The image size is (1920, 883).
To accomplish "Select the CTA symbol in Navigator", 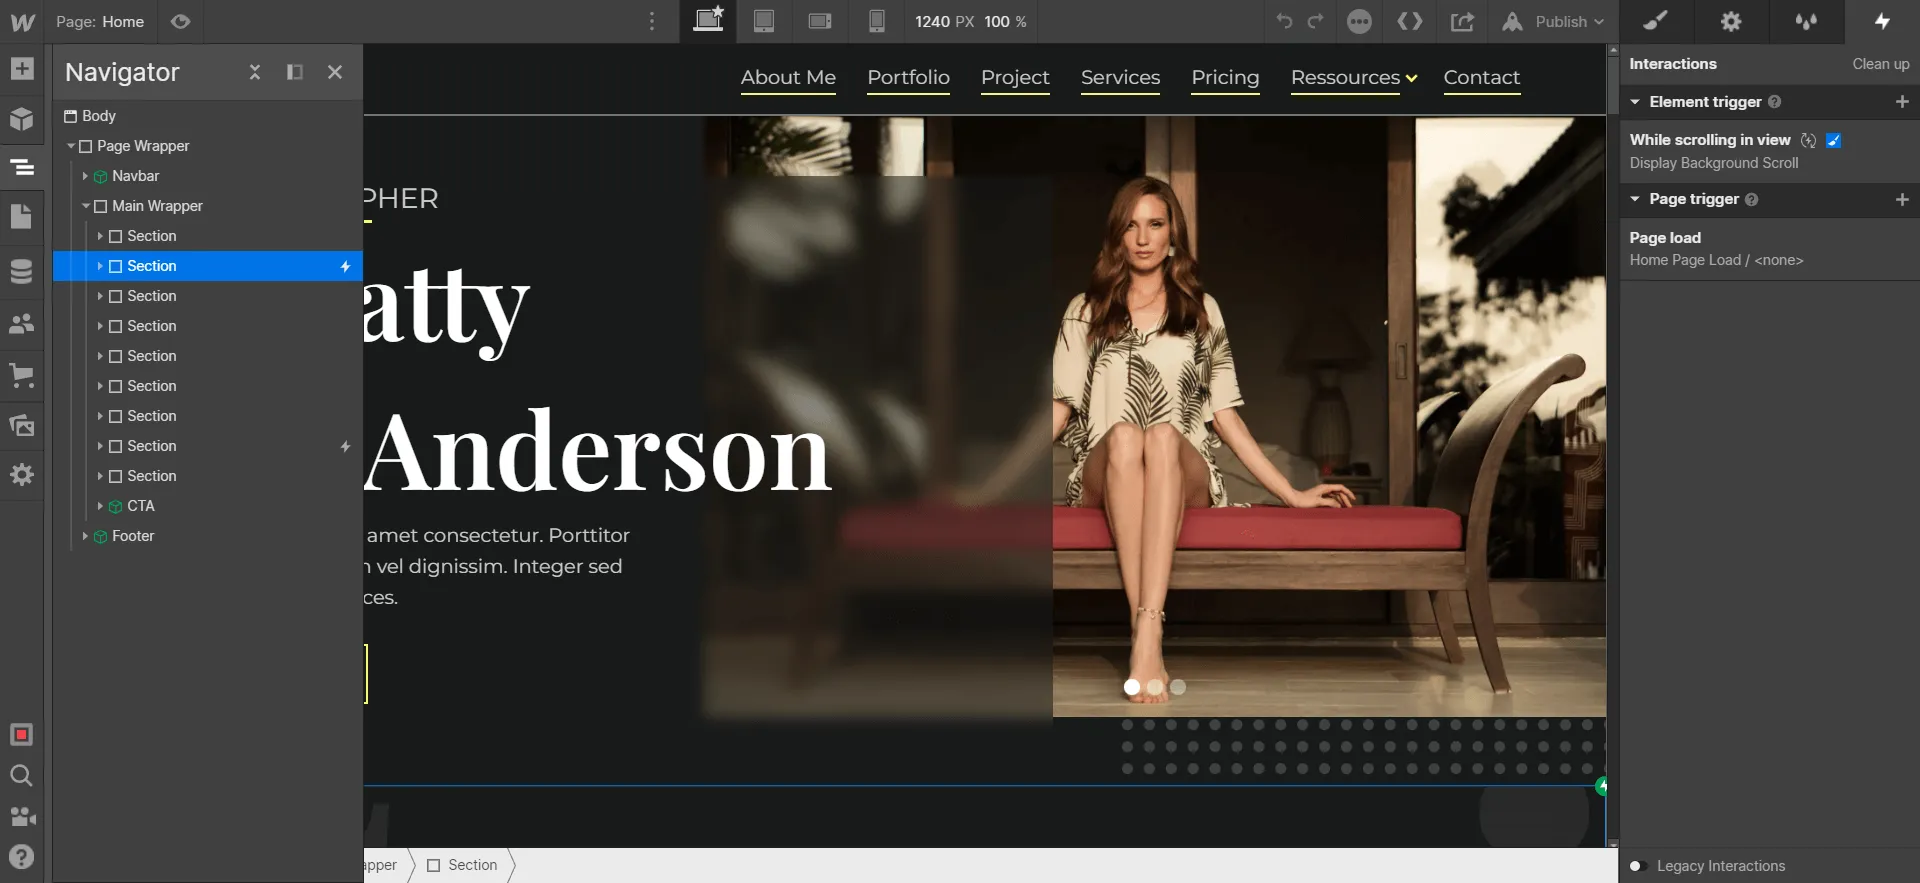I will (140, 506).
